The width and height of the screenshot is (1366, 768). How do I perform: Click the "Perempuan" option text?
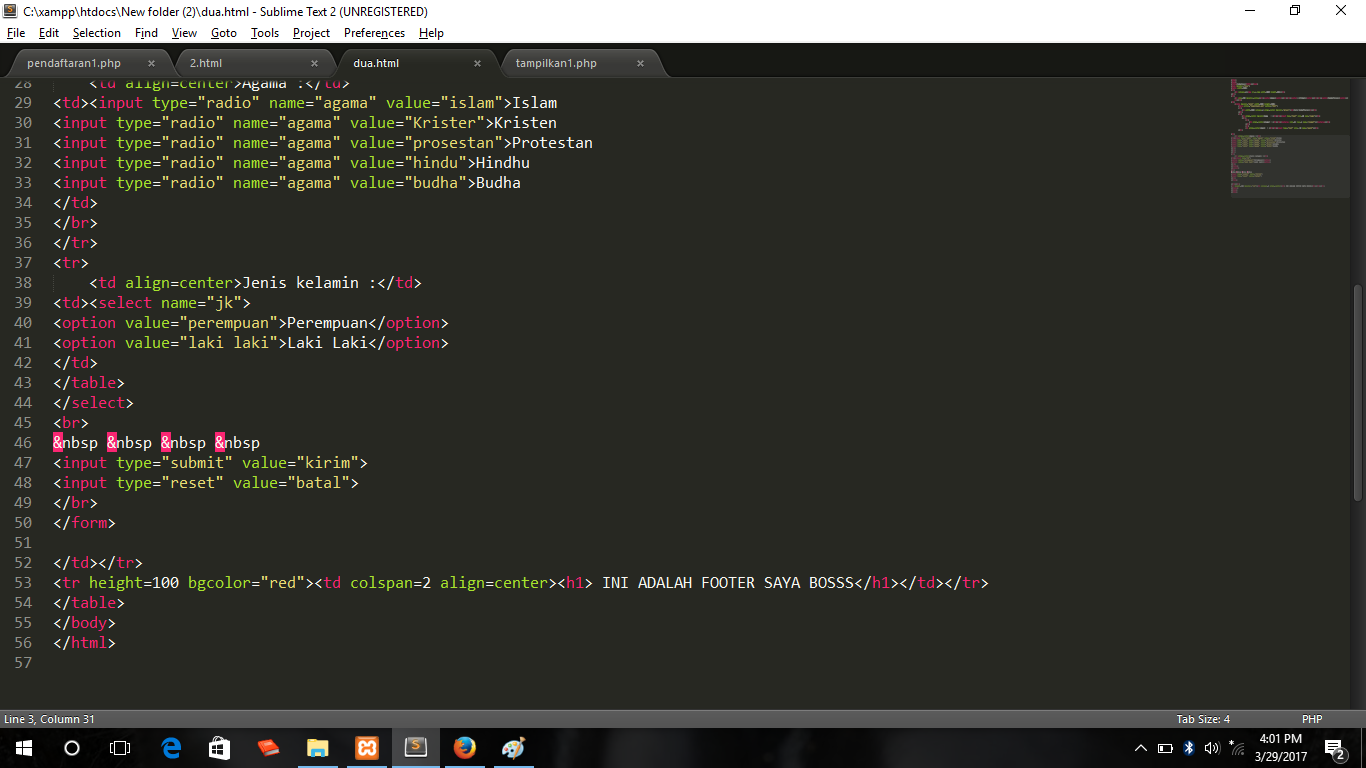click(328, 322)
